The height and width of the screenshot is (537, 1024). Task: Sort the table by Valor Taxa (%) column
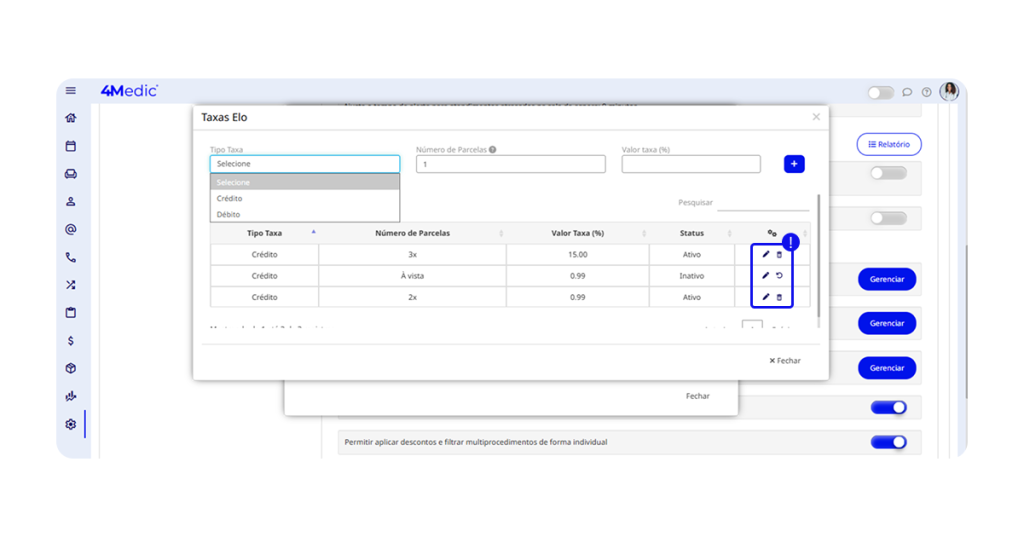pos(578,233)
